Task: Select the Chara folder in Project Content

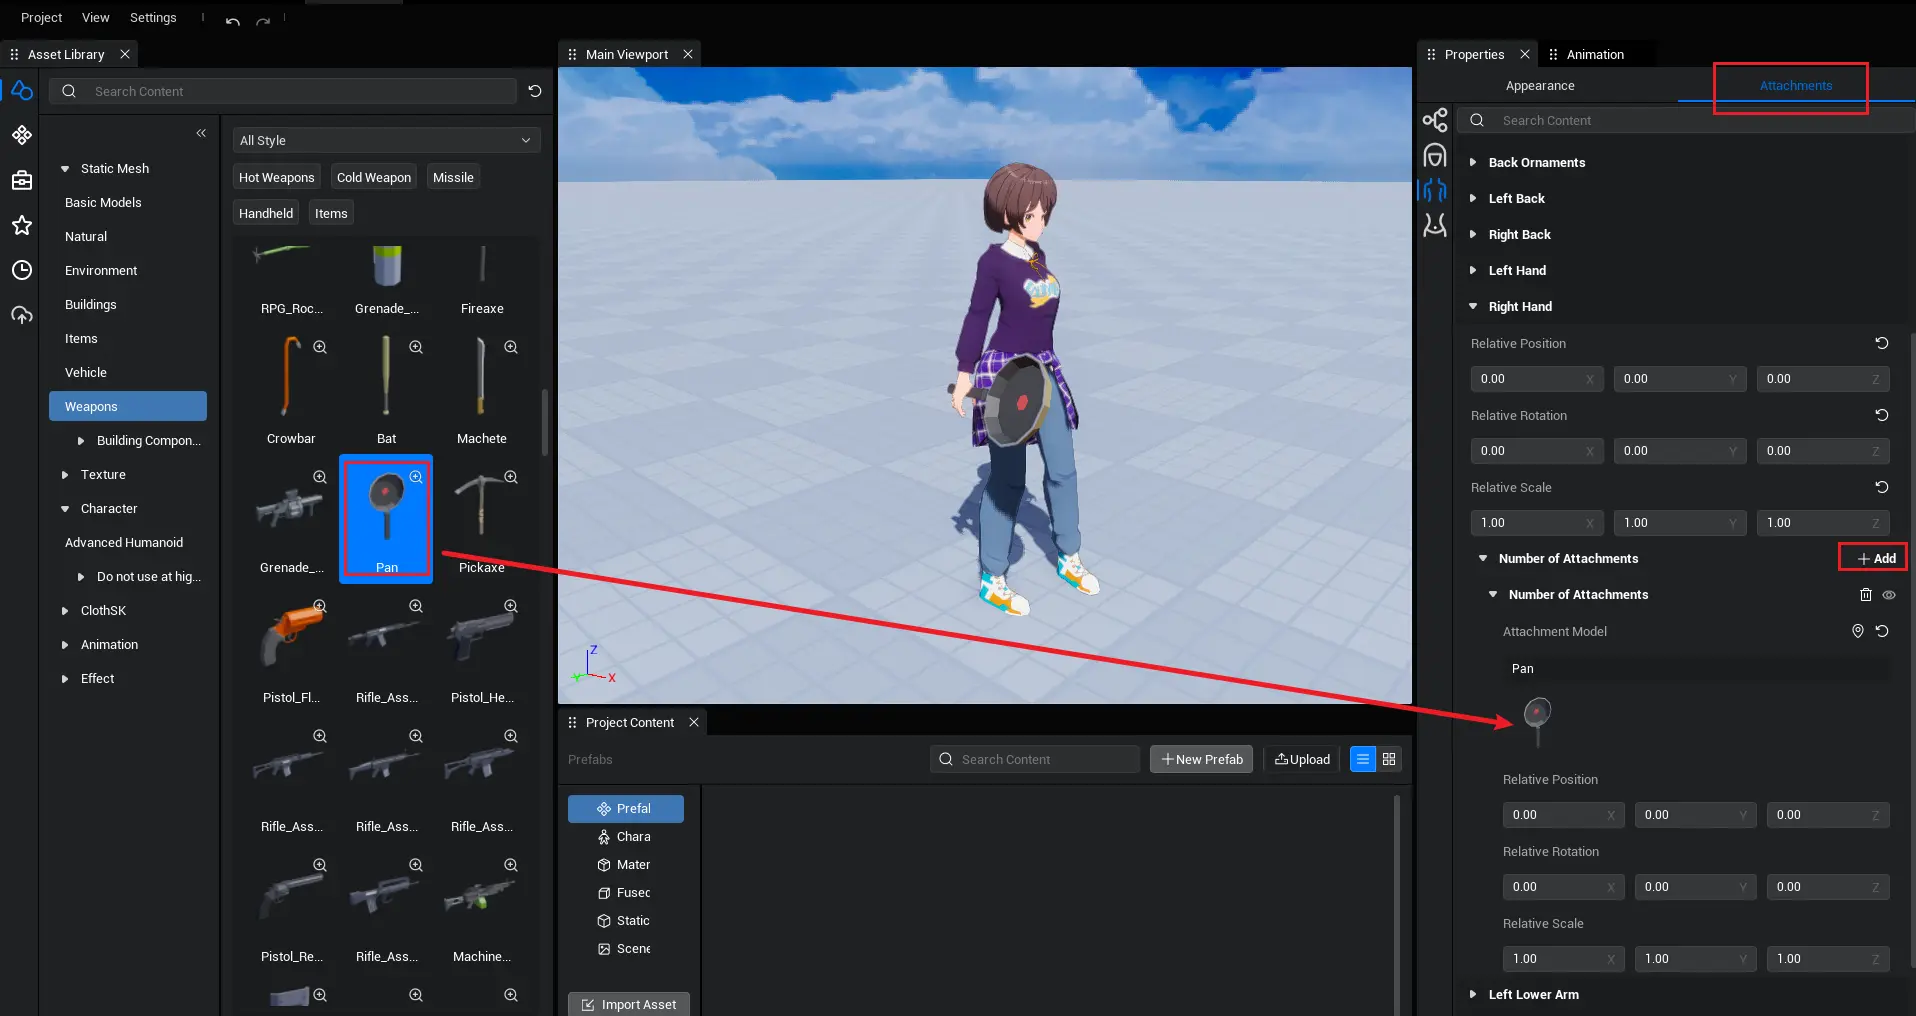Action: (x=625, y=837)
